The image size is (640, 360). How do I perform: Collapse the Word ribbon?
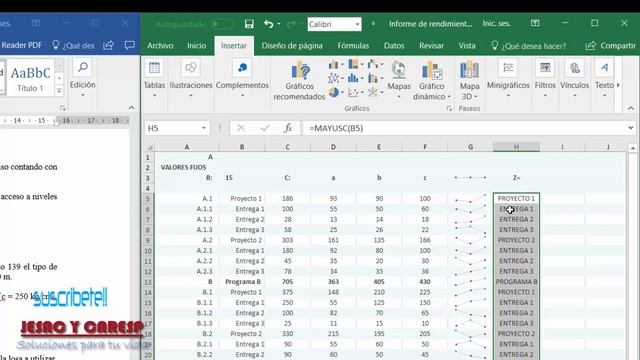tap(131, 108)
